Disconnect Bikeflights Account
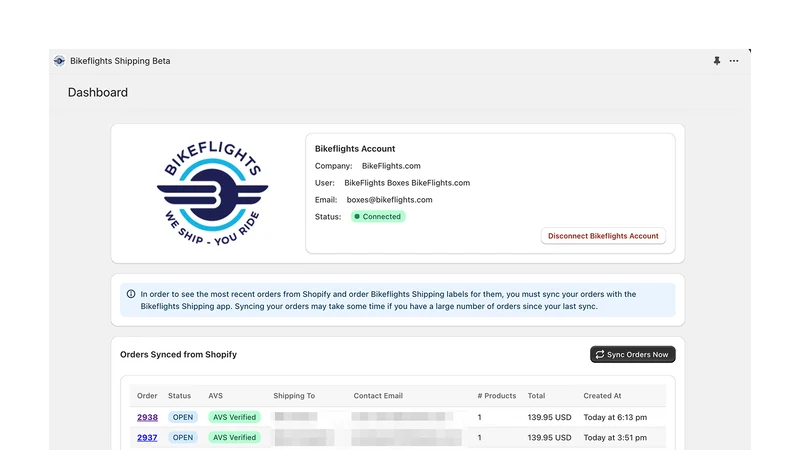The height and width of the screenshot is (450, 800). pos(603,236)
